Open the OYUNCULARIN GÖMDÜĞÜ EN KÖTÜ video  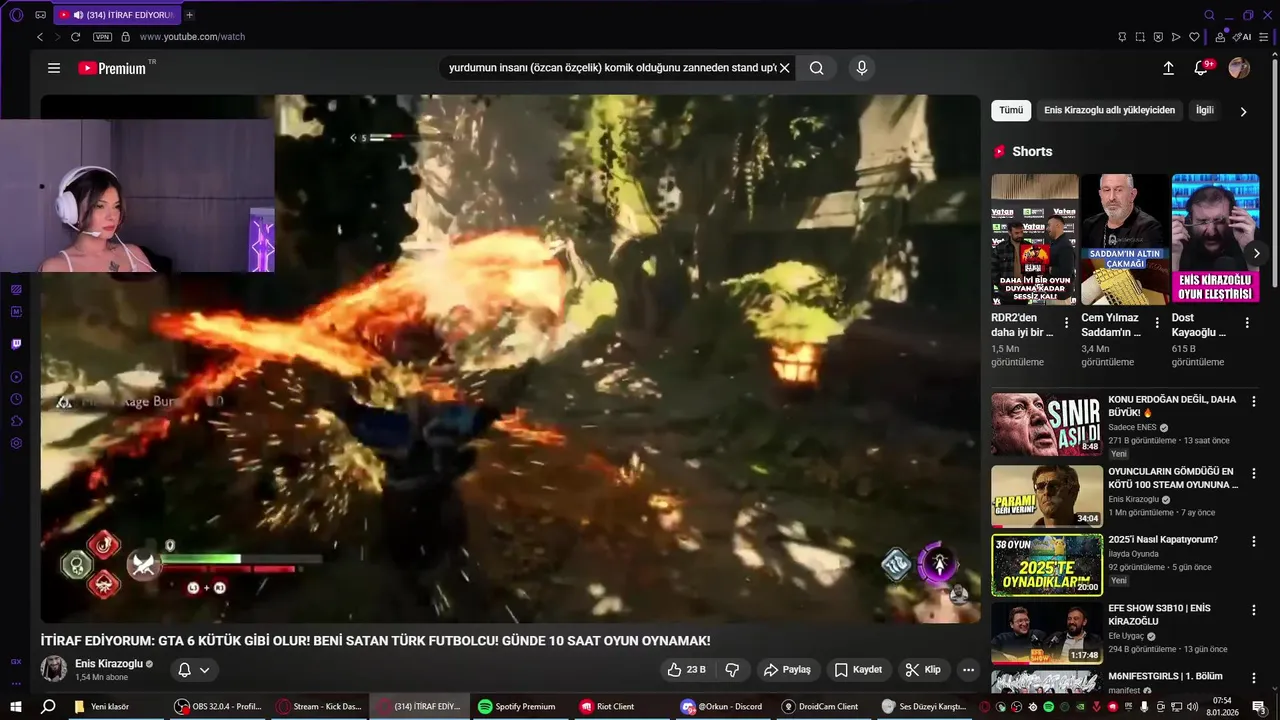click(1173, 478)
